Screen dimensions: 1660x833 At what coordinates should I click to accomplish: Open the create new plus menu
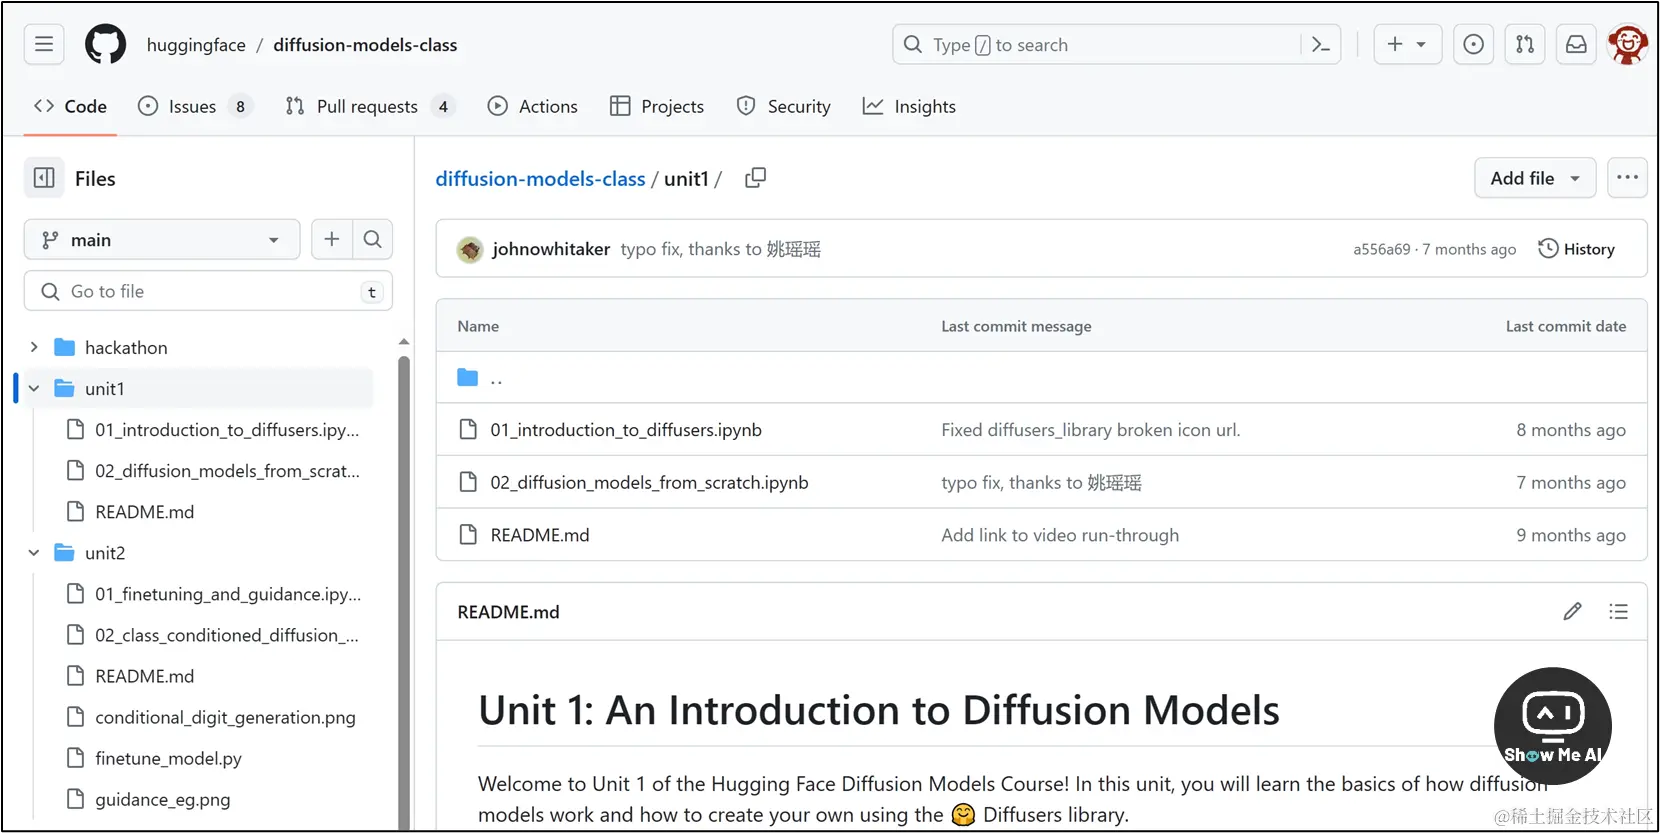[1407, 44]
